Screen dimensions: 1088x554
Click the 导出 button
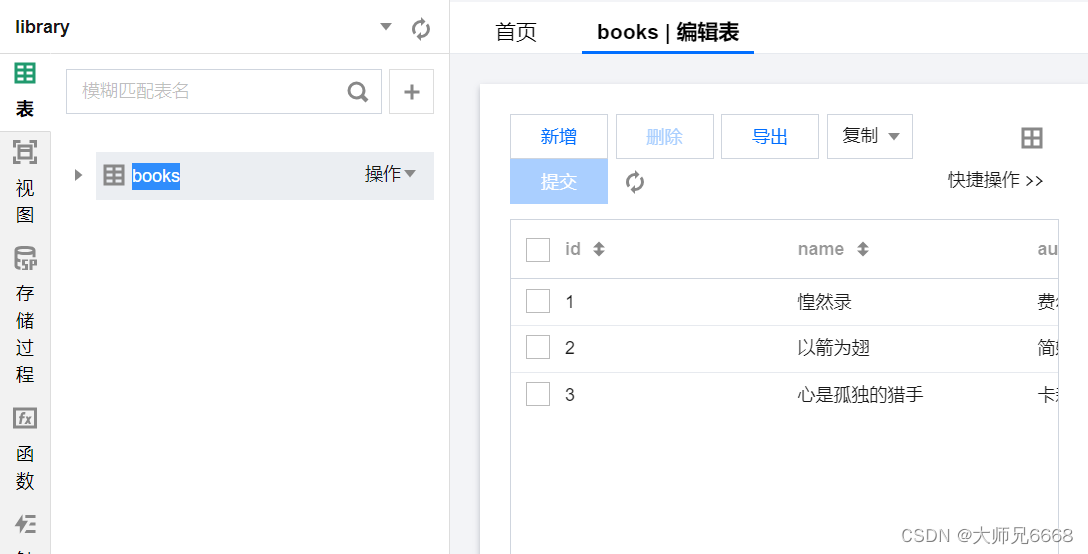click(770, 137)
